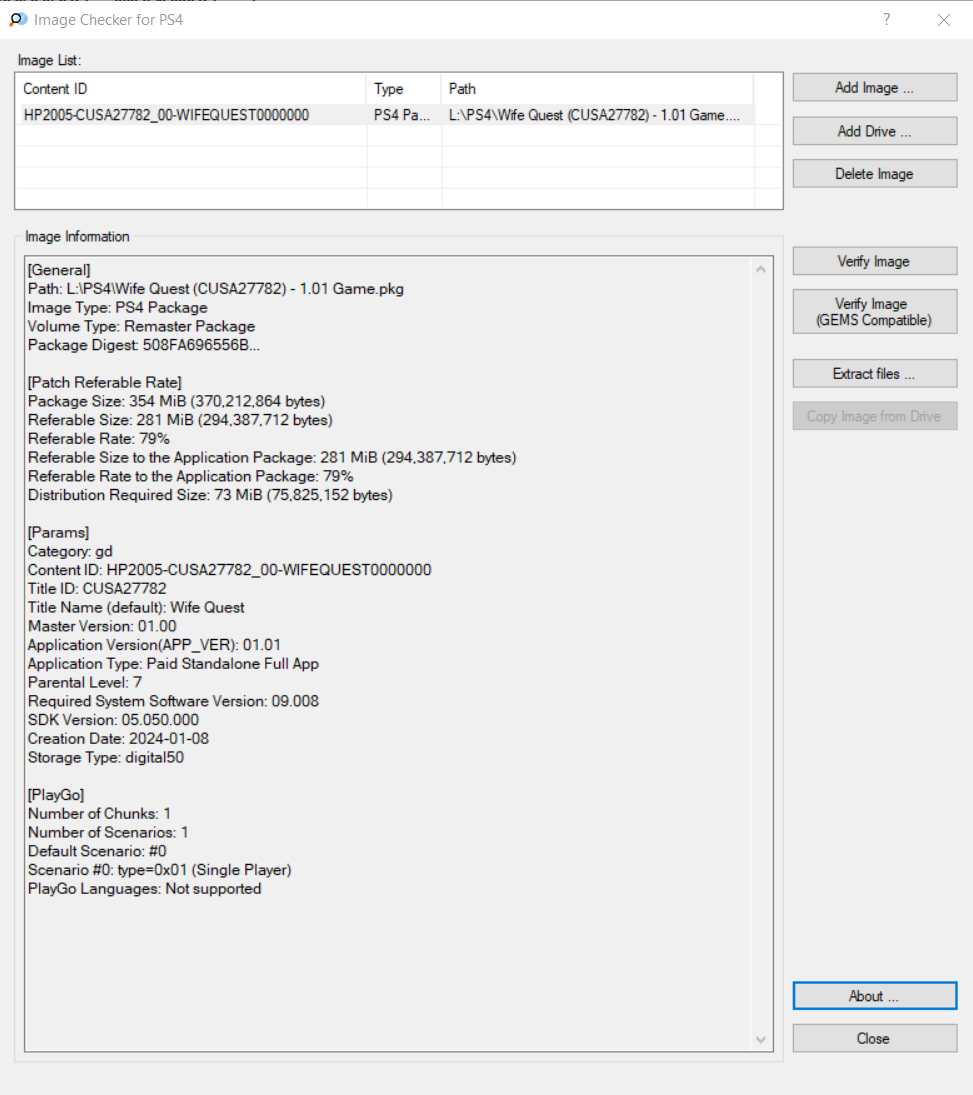Click scroll down arrow in Image Information

[x=761, y=1040]
